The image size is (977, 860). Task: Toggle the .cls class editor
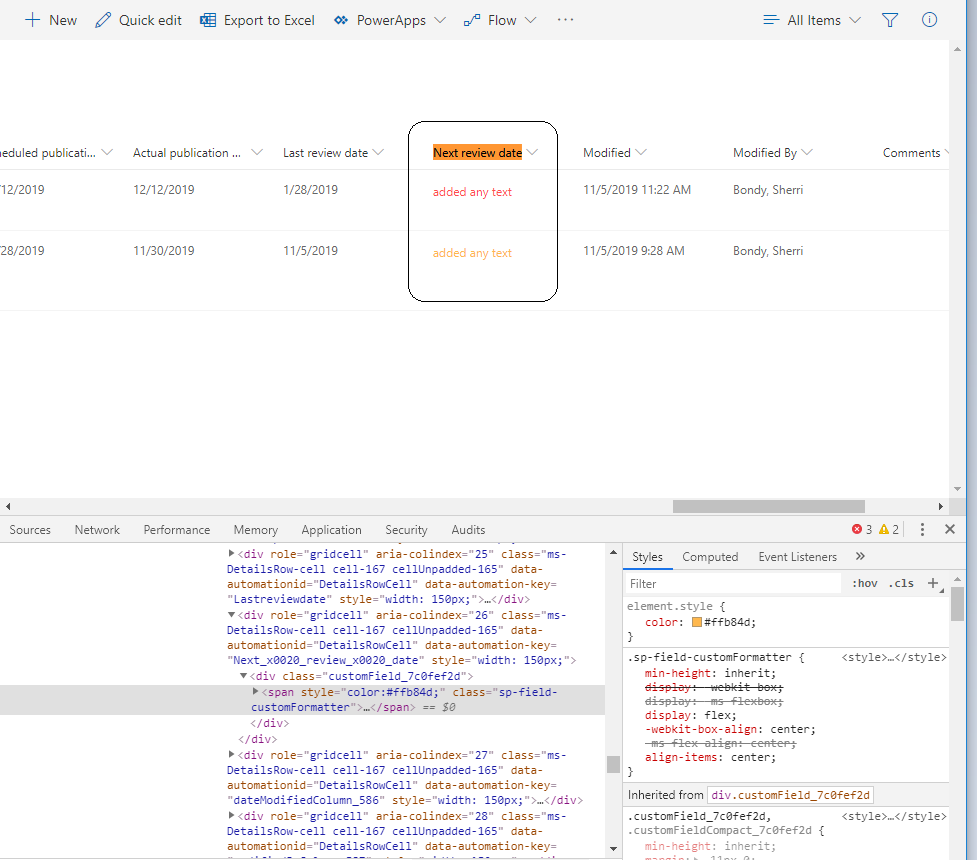[x=901, y=583]
